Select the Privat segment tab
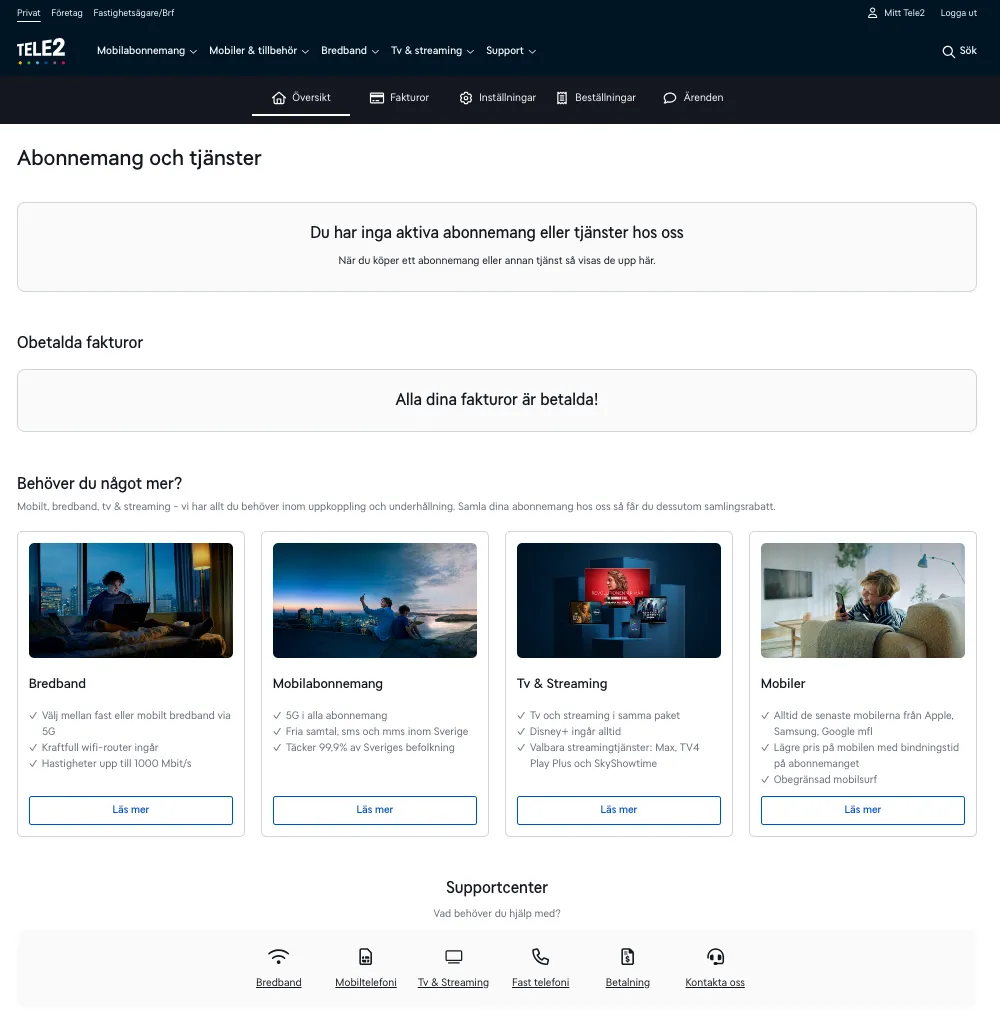The width and height of the screenshot is (1000, 1024). click(29, 13)
